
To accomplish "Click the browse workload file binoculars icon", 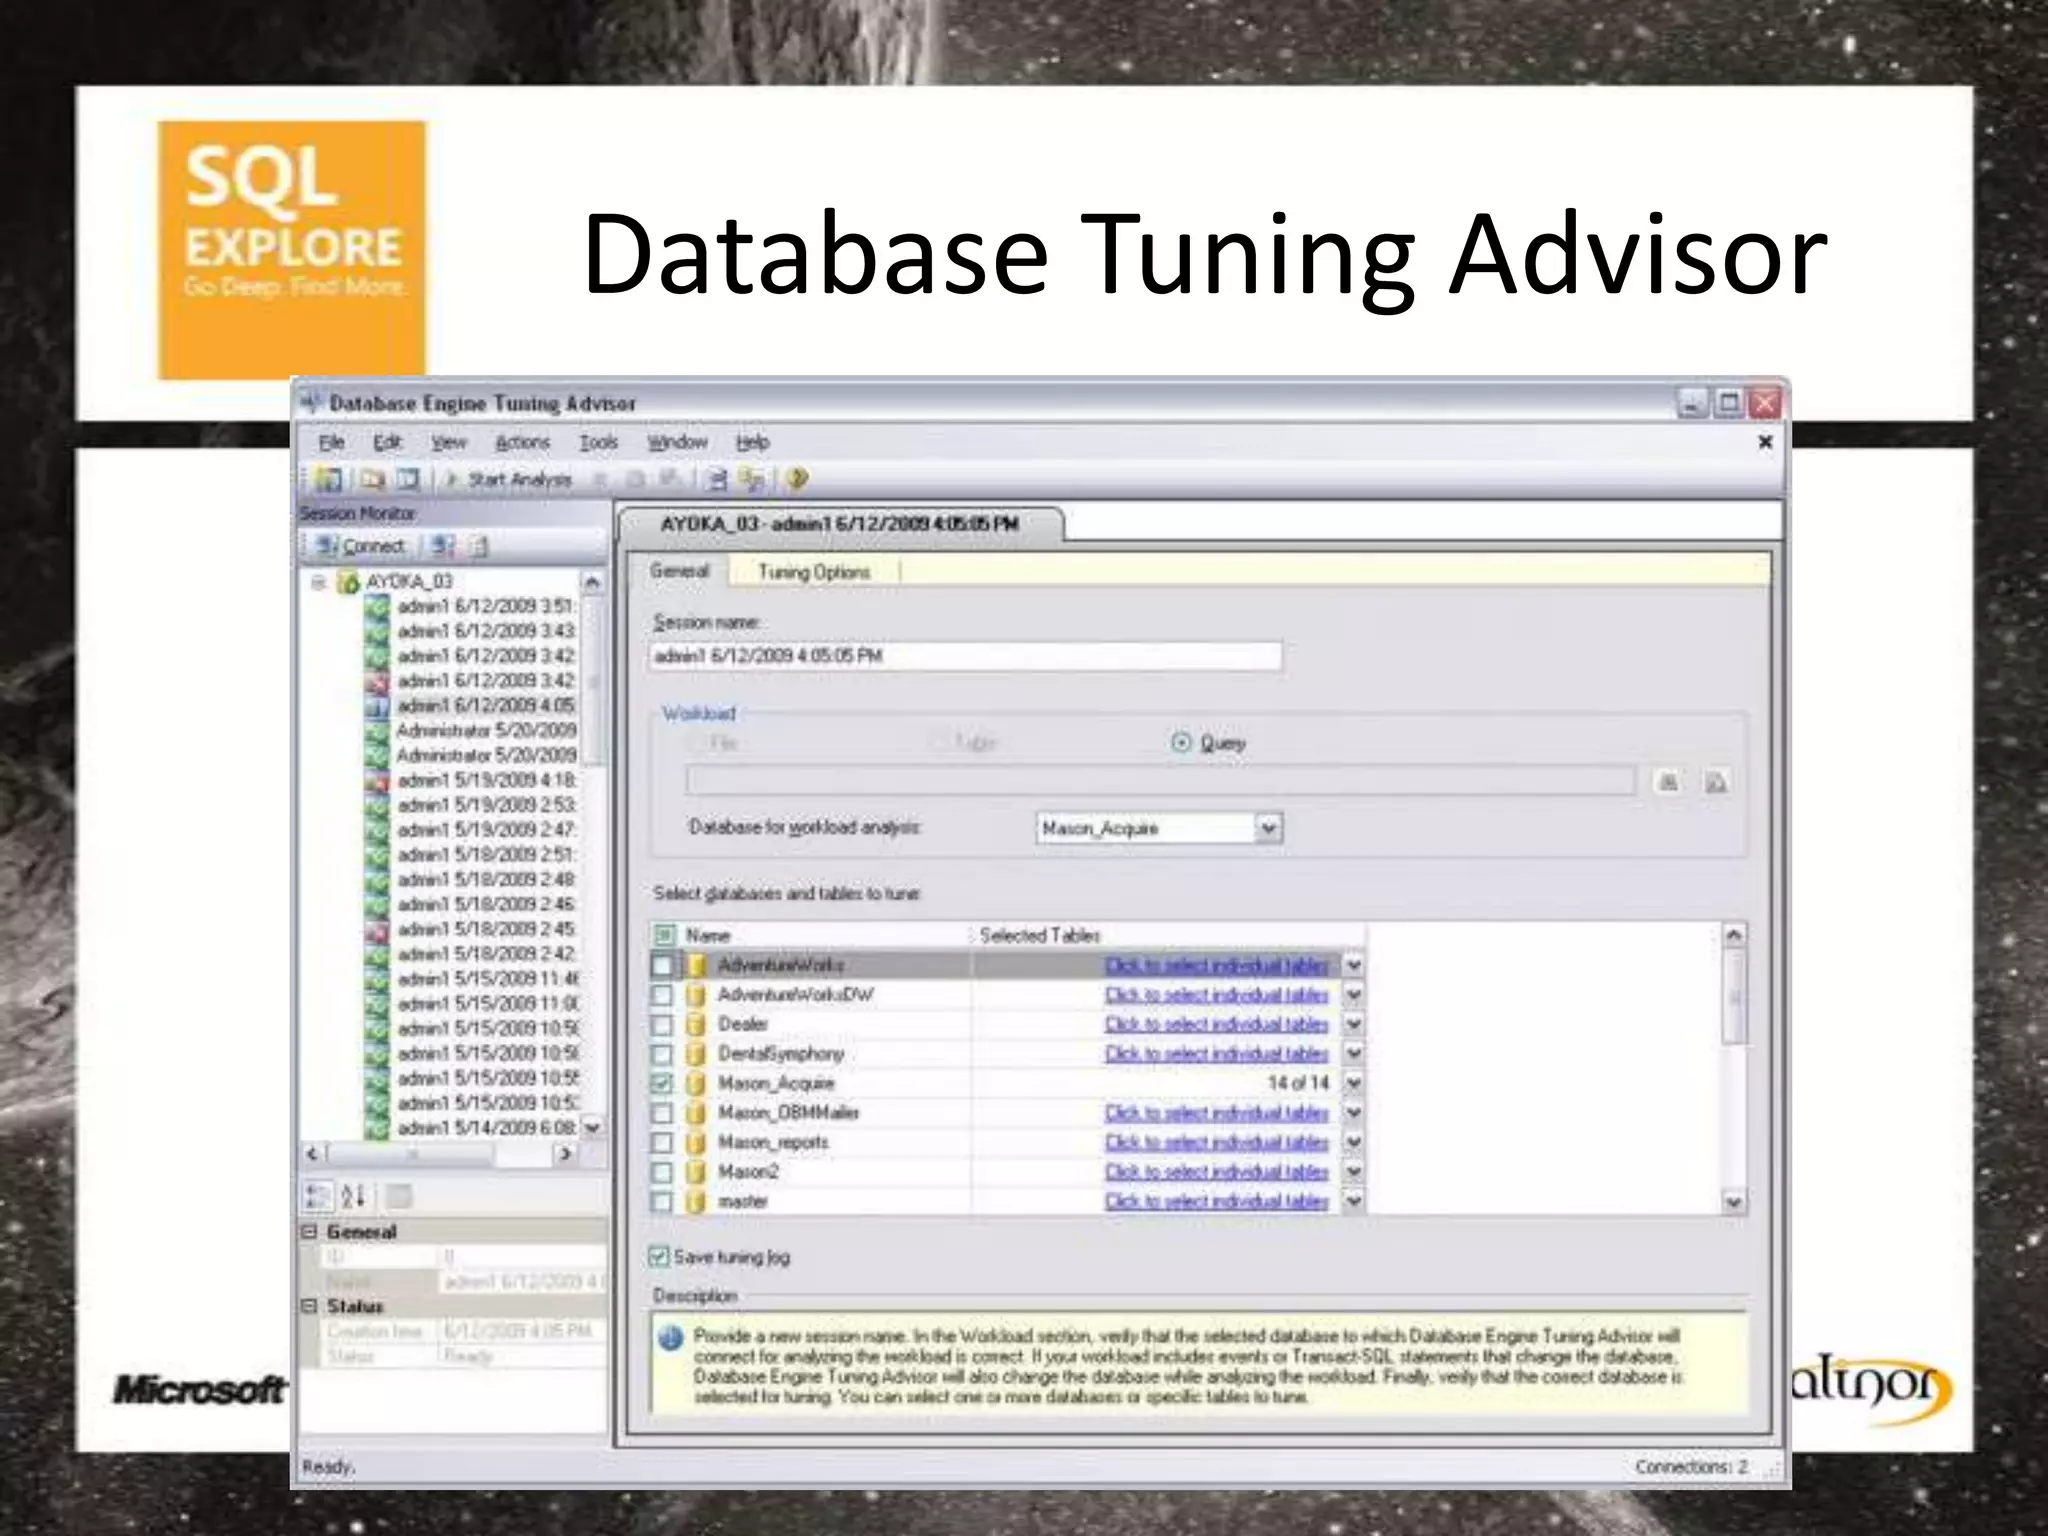I will coord(1668,782).
